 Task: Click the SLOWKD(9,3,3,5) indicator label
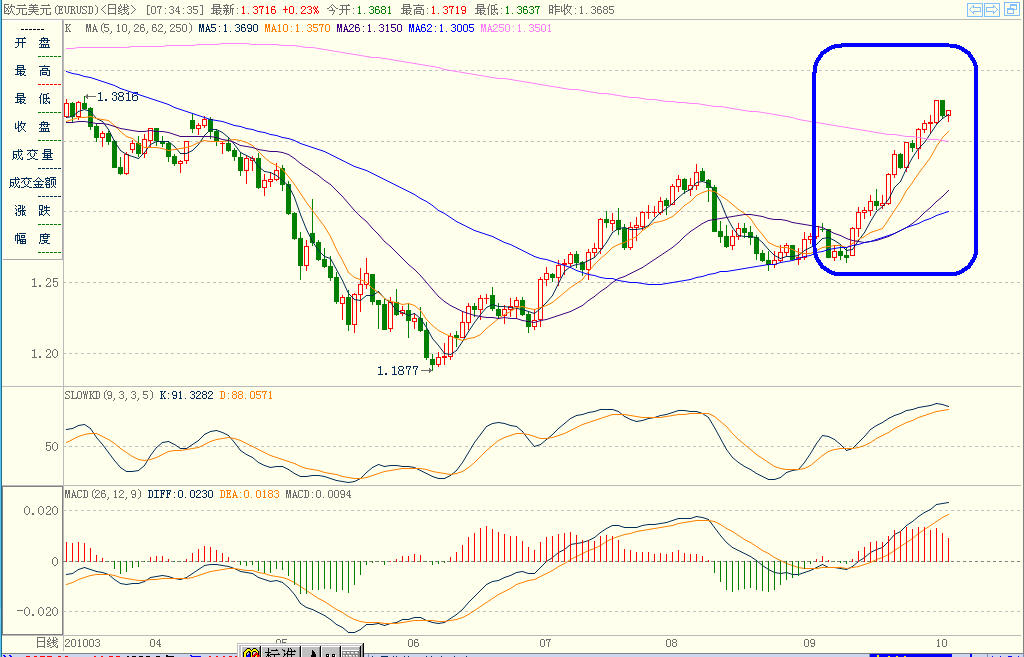point(110,395)
